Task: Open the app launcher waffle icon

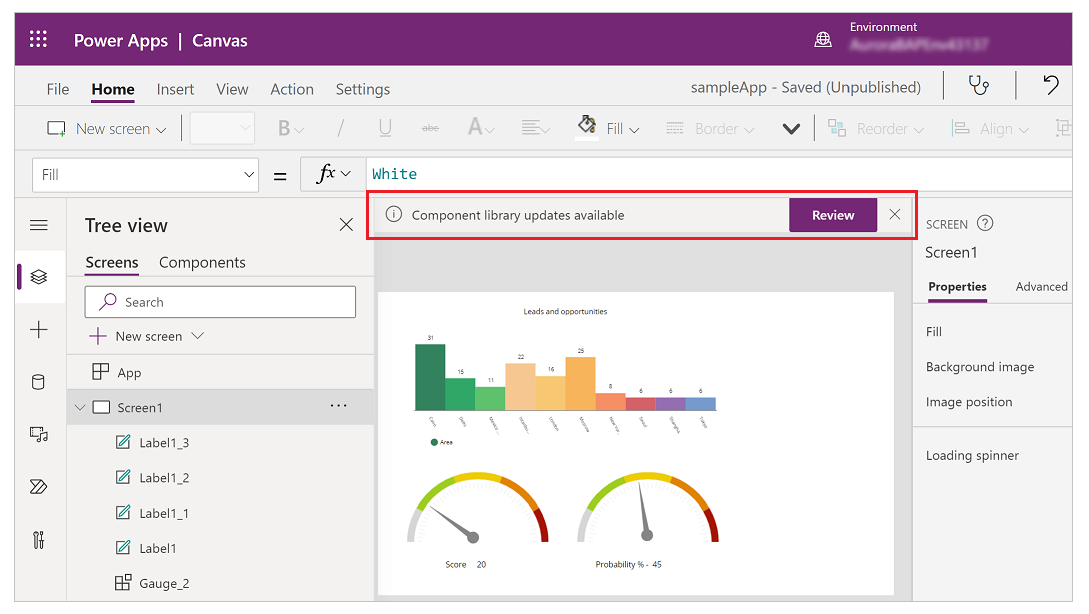Action: (x=38, y=40)
